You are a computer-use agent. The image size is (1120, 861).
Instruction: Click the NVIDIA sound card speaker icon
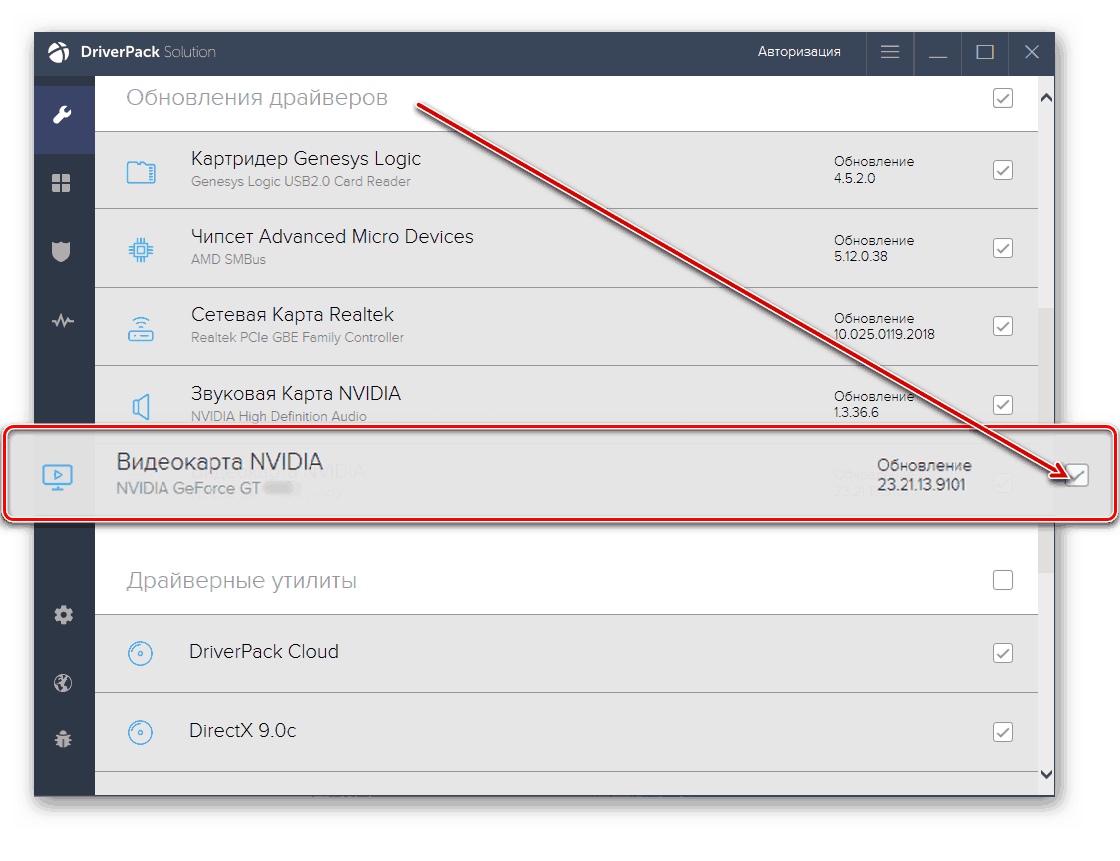point(141,407)
